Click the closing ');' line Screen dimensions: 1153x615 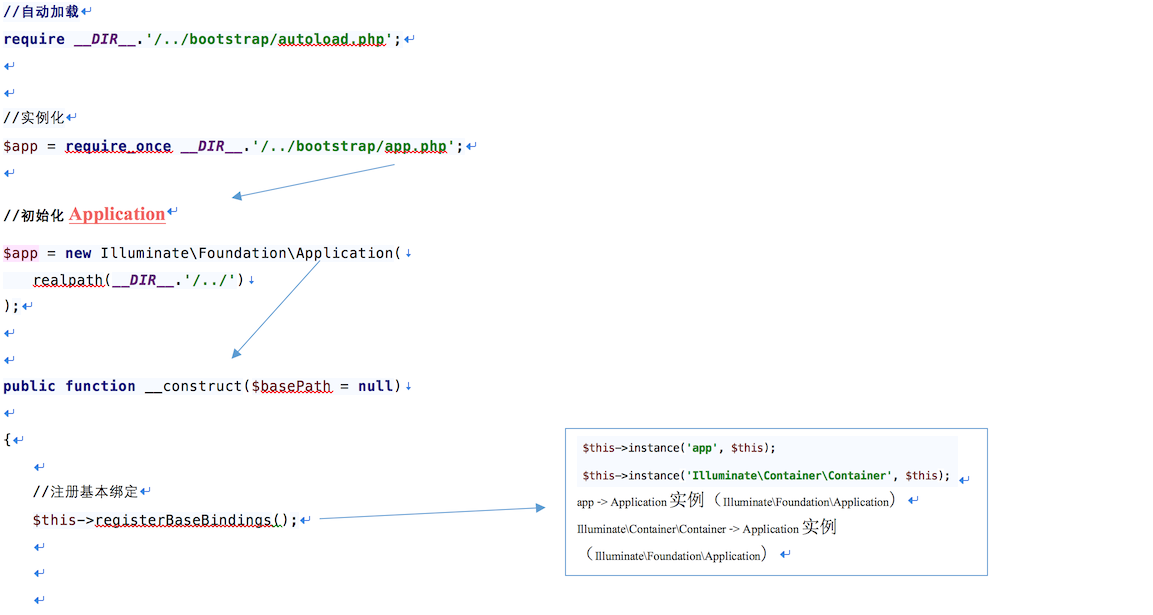11,306
